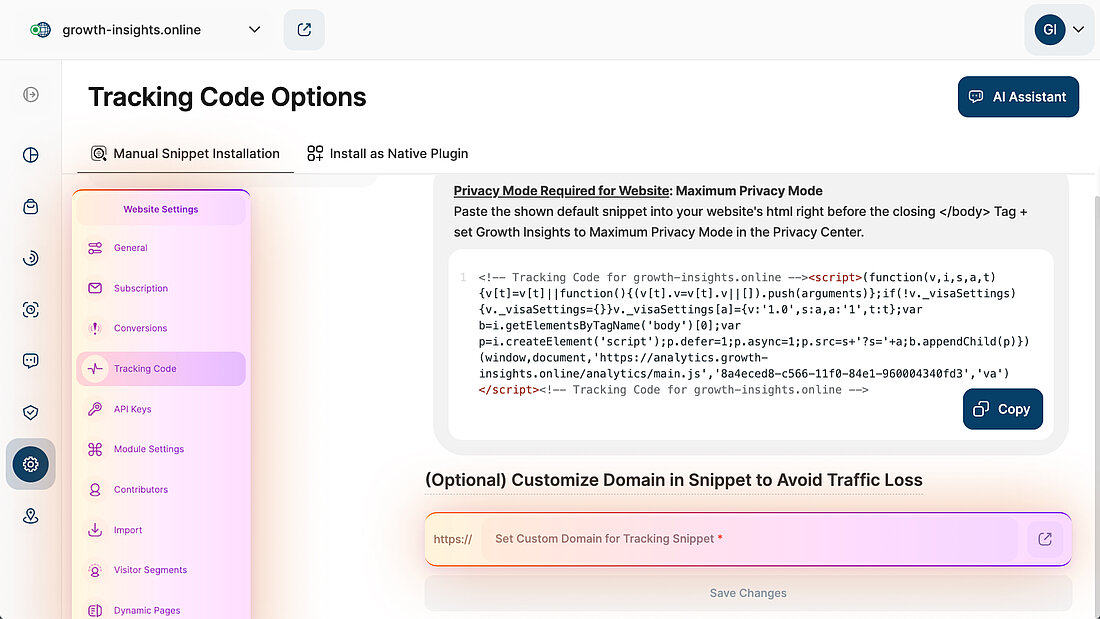Open the site selector dropdown for growth-insights.online
Image resolution: width=1100 pixels, height=619 pixels.
tap(253, 29)
